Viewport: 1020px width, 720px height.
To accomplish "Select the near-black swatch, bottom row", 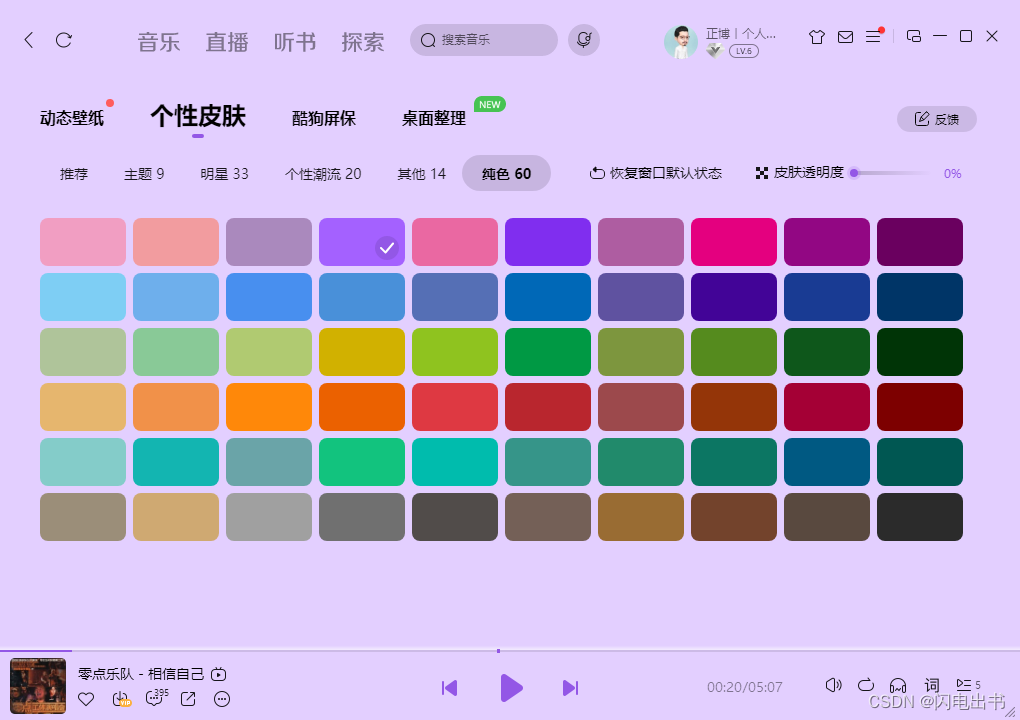I will click(920, 517).
